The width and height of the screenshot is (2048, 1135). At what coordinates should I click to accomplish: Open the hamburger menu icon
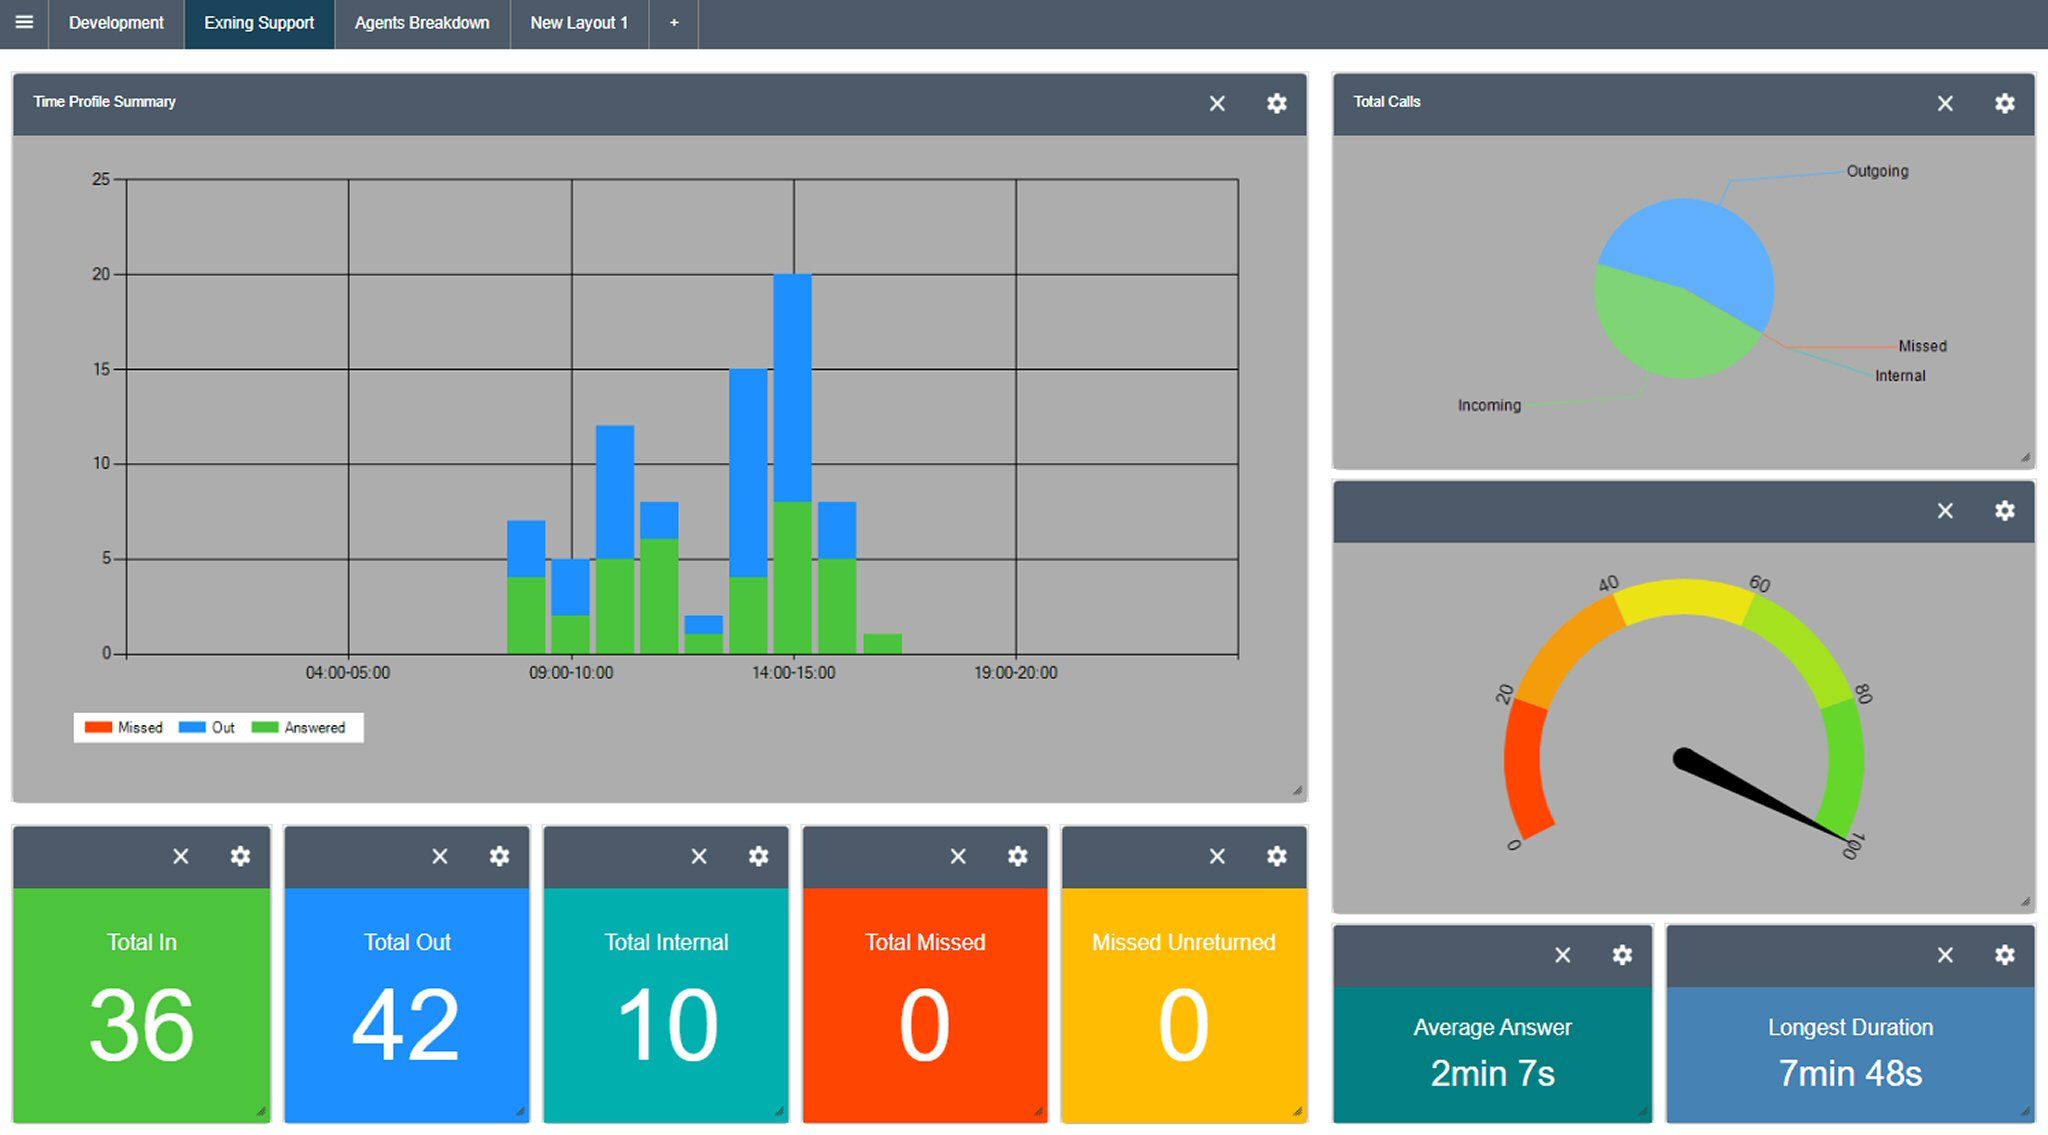(x=24, y=22)
